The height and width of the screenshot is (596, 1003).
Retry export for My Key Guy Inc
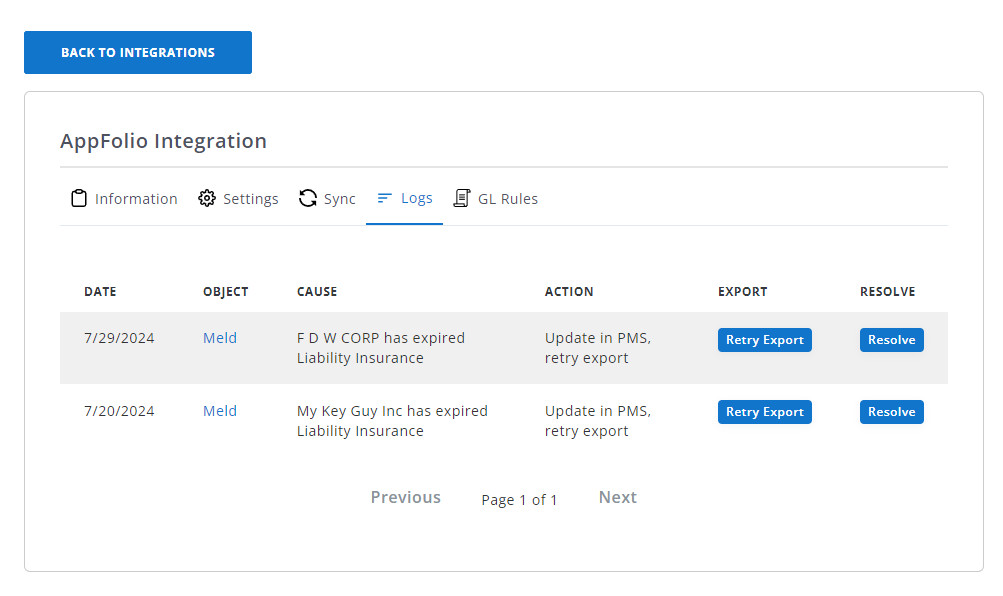pos(764,412)
